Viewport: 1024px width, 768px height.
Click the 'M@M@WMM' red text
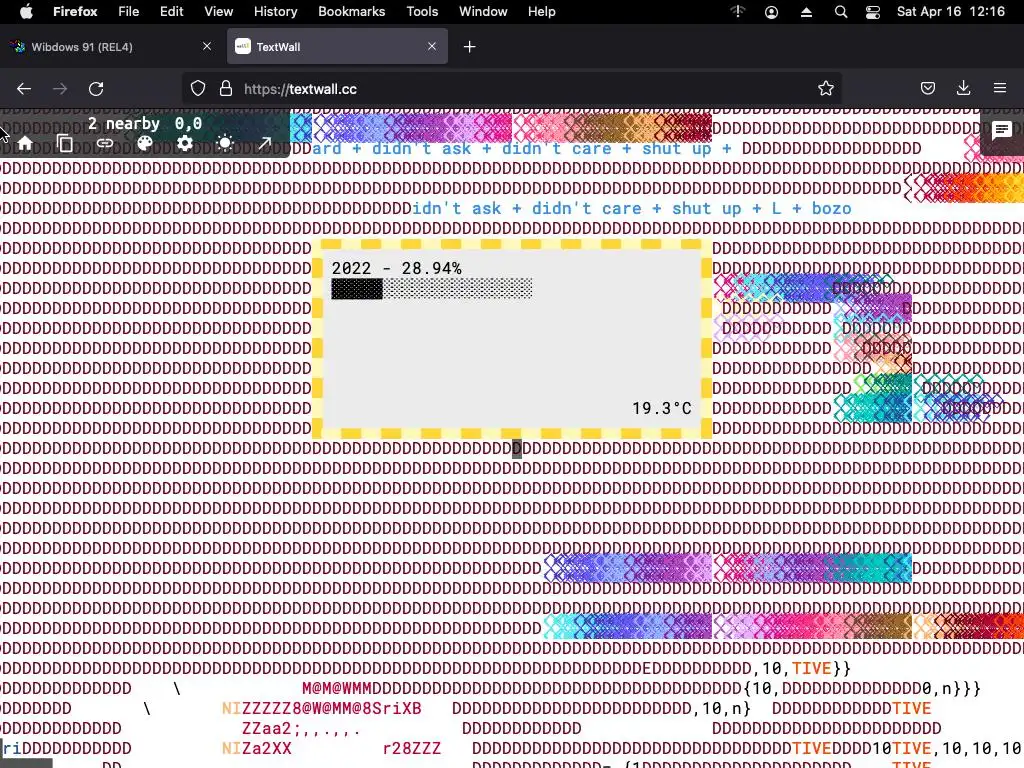336,688
